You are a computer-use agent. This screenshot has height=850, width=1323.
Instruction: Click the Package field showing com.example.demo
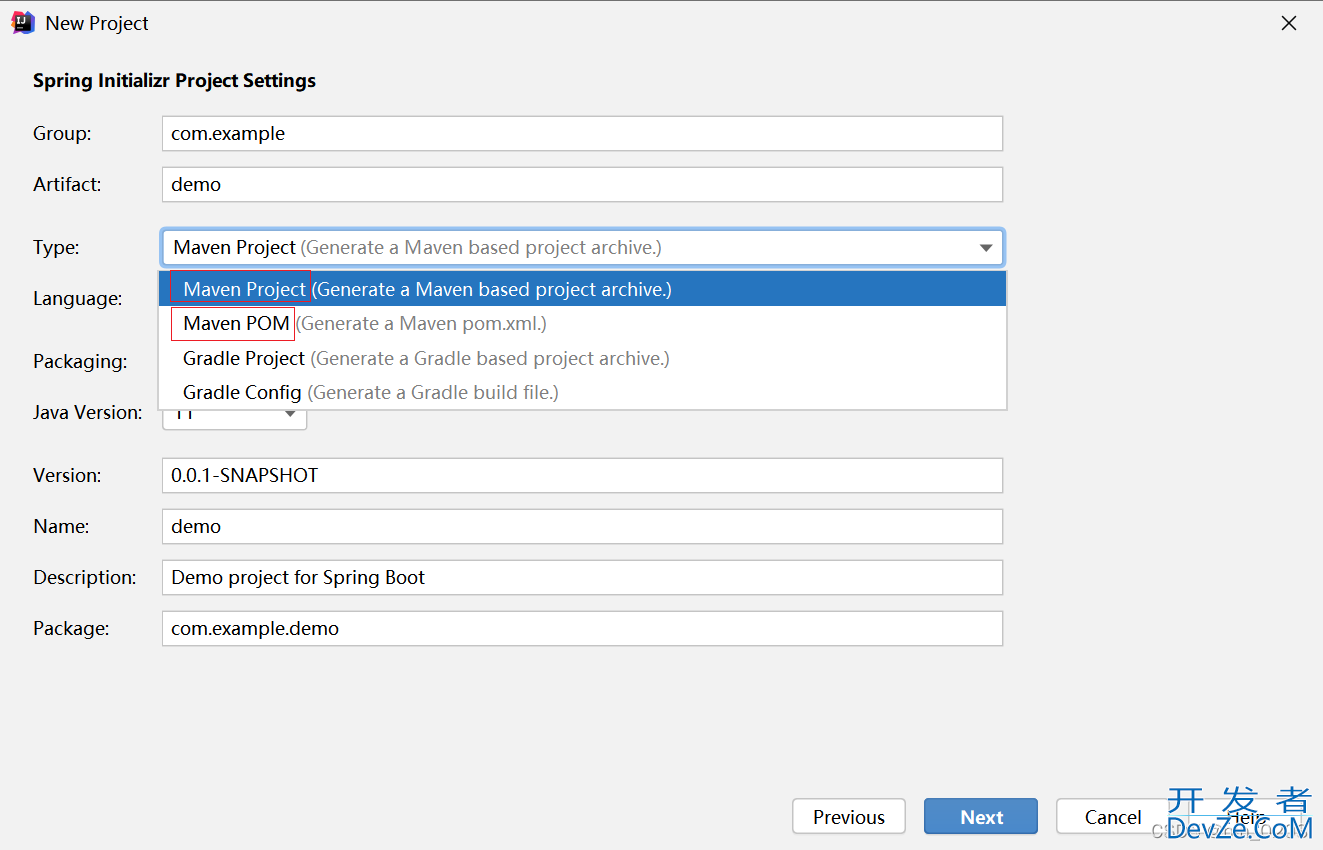click(x=582, y=629)
